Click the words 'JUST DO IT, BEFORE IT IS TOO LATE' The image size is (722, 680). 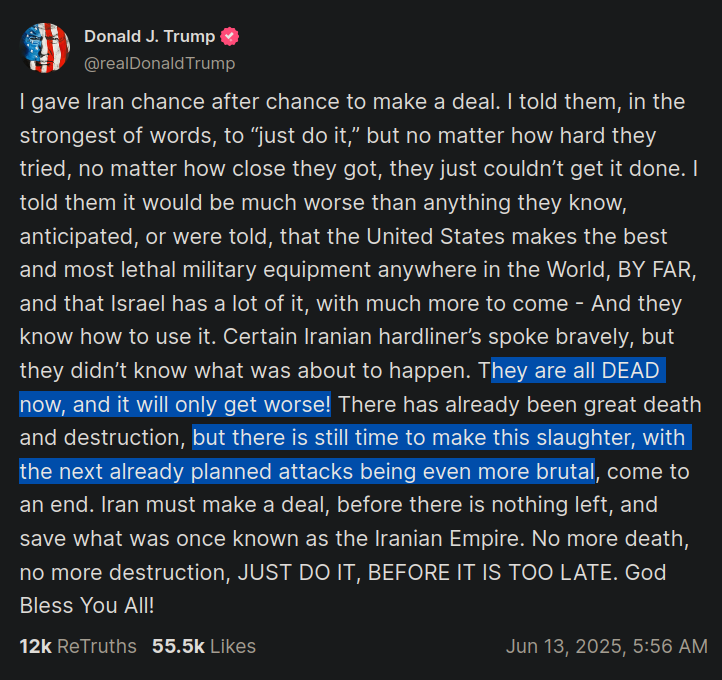427,572
